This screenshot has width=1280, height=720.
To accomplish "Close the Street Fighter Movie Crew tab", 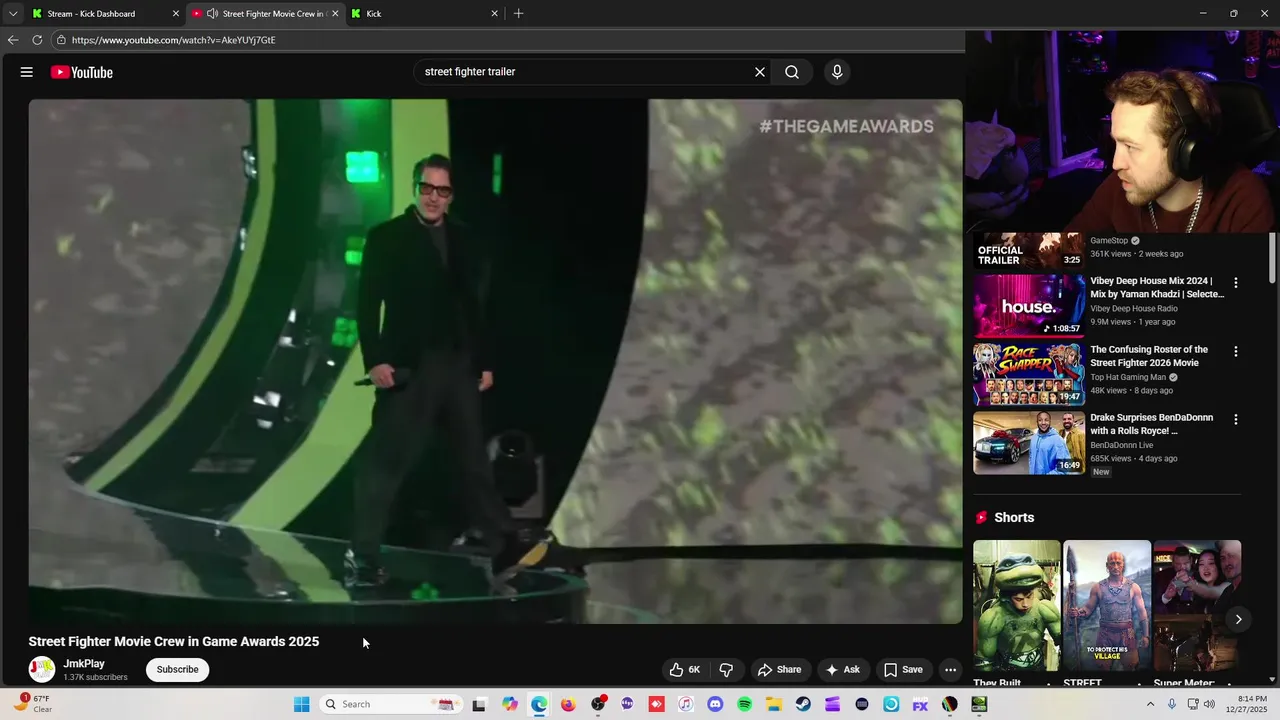I will click(x=335, y=14).
